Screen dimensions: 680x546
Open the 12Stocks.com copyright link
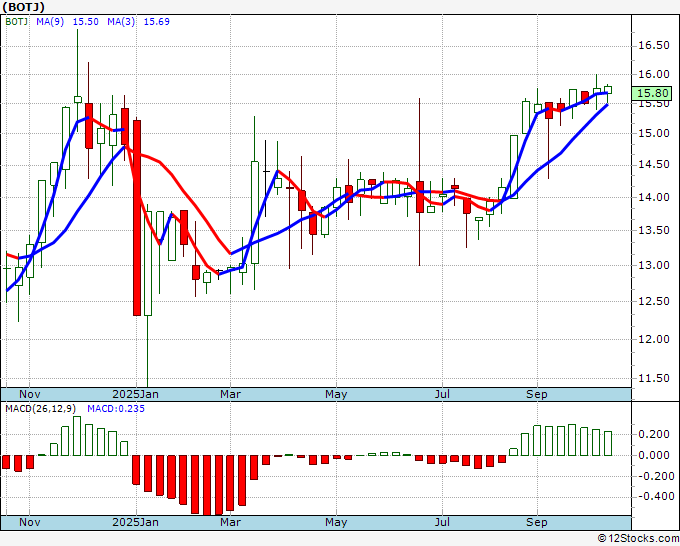638,538
